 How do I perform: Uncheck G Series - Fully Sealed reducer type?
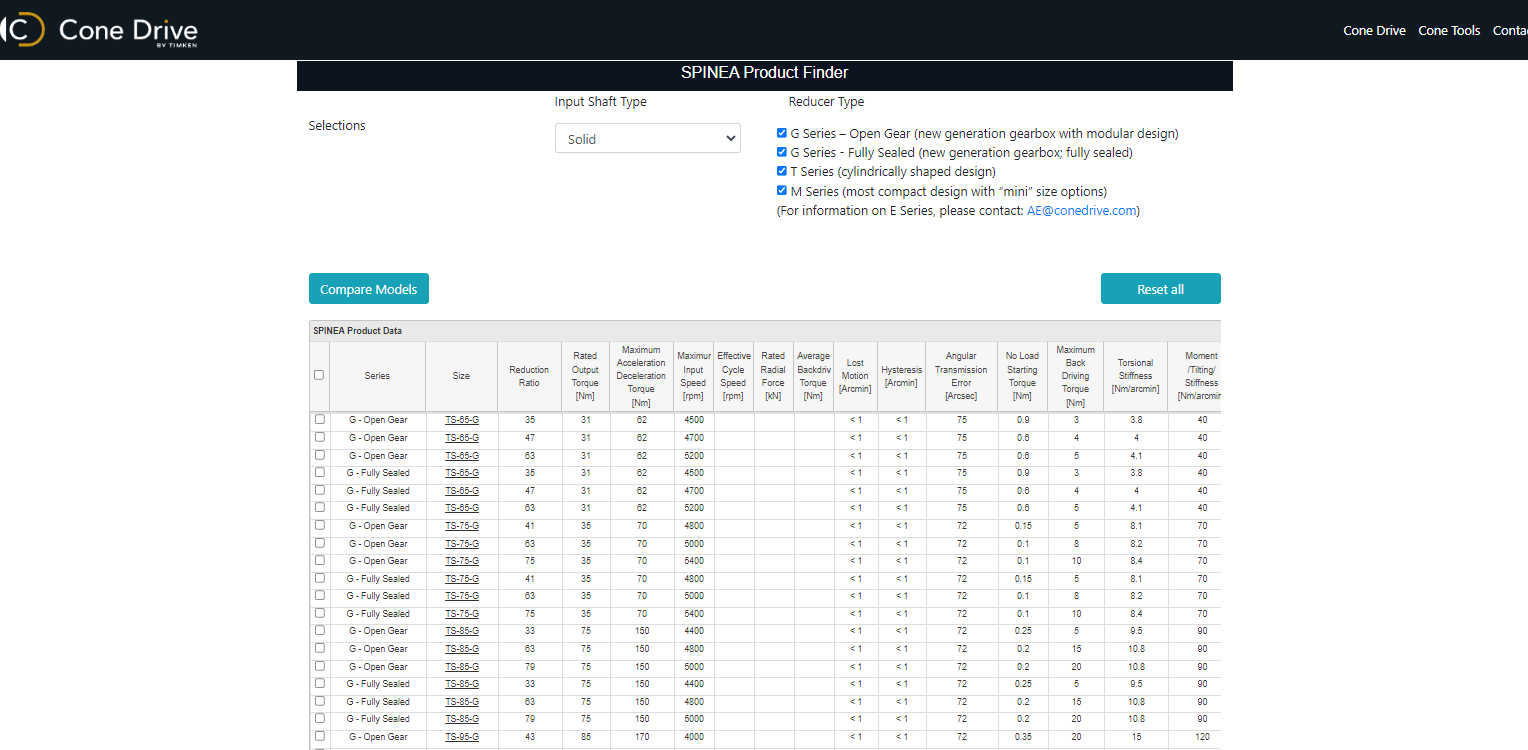tap(782, 151)
